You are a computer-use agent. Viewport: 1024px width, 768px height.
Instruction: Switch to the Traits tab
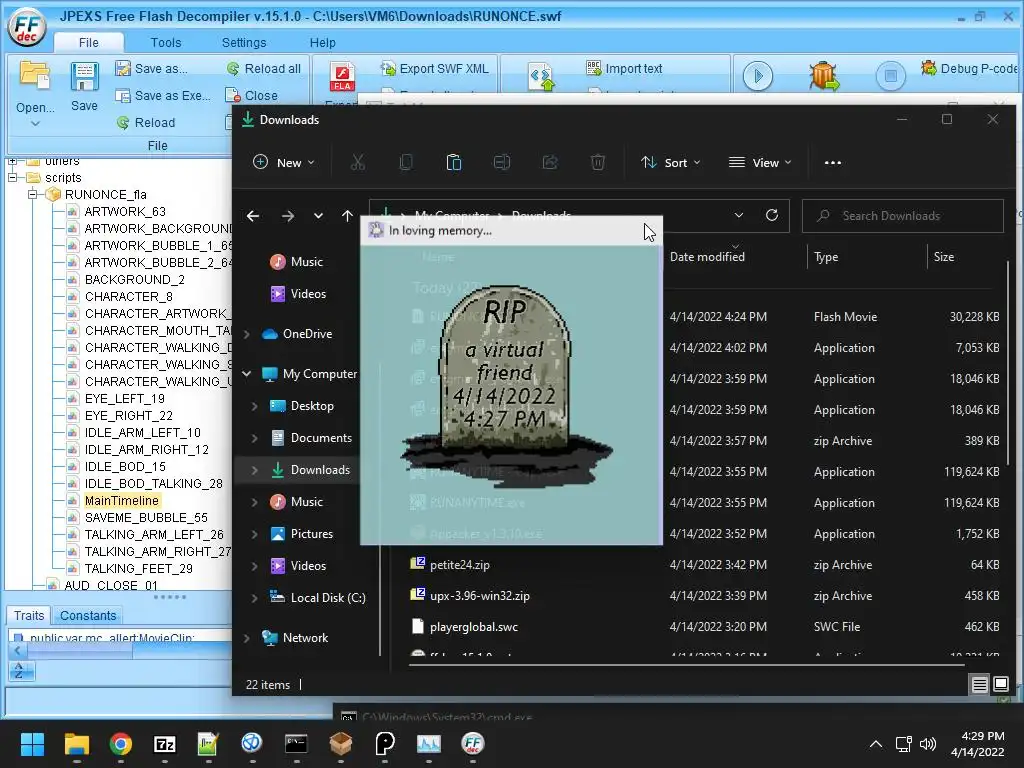pos(29,615)
